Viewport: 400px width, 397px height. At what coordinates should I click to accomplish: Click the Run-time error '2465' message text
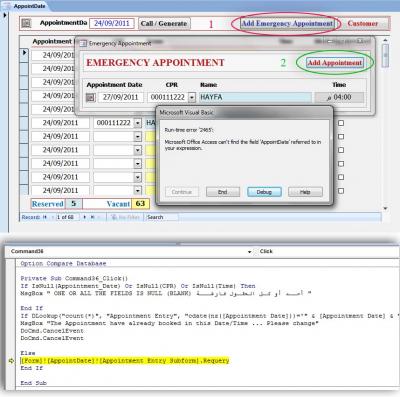point(189,130)
